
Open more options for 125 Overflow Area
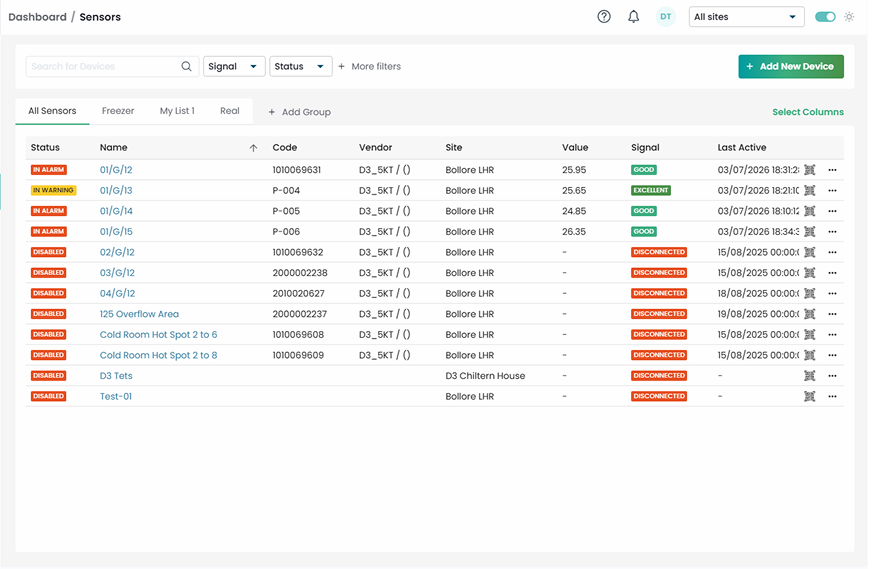tap(832, 314)
